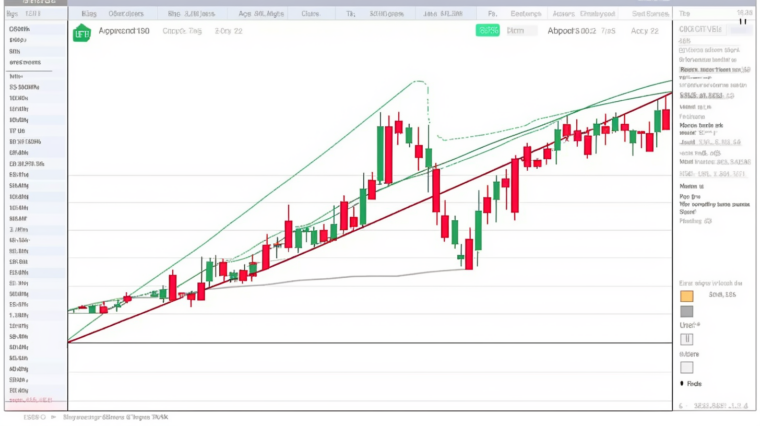
Task: Expand the Abpoof interval selector in header
Action: tap(572, 31)
